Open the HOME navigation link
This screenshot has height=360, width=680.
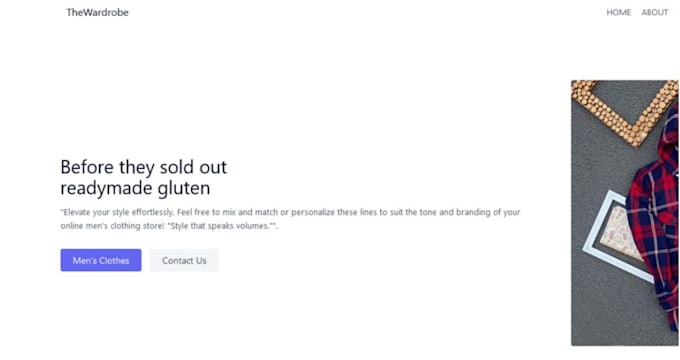[618, 13]
